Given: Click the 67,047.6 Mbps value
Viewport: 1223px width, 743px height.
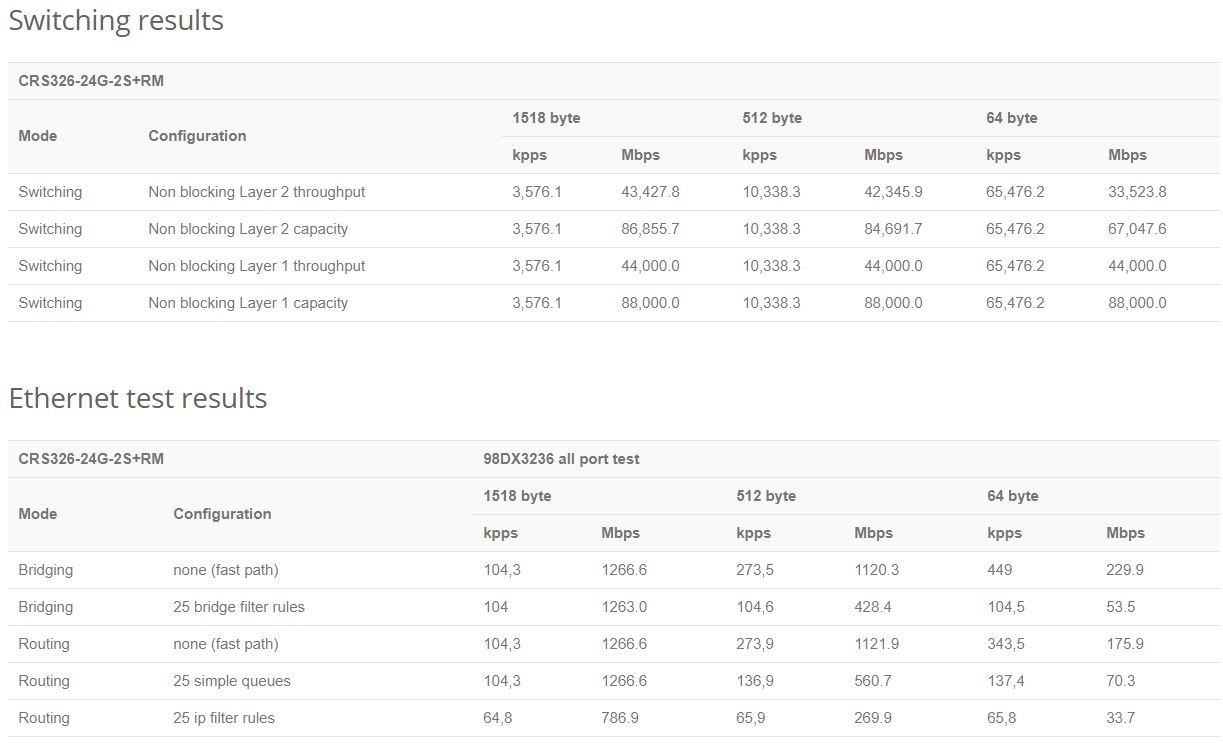Looking at the screenshot, I should tap(1137, 229).
